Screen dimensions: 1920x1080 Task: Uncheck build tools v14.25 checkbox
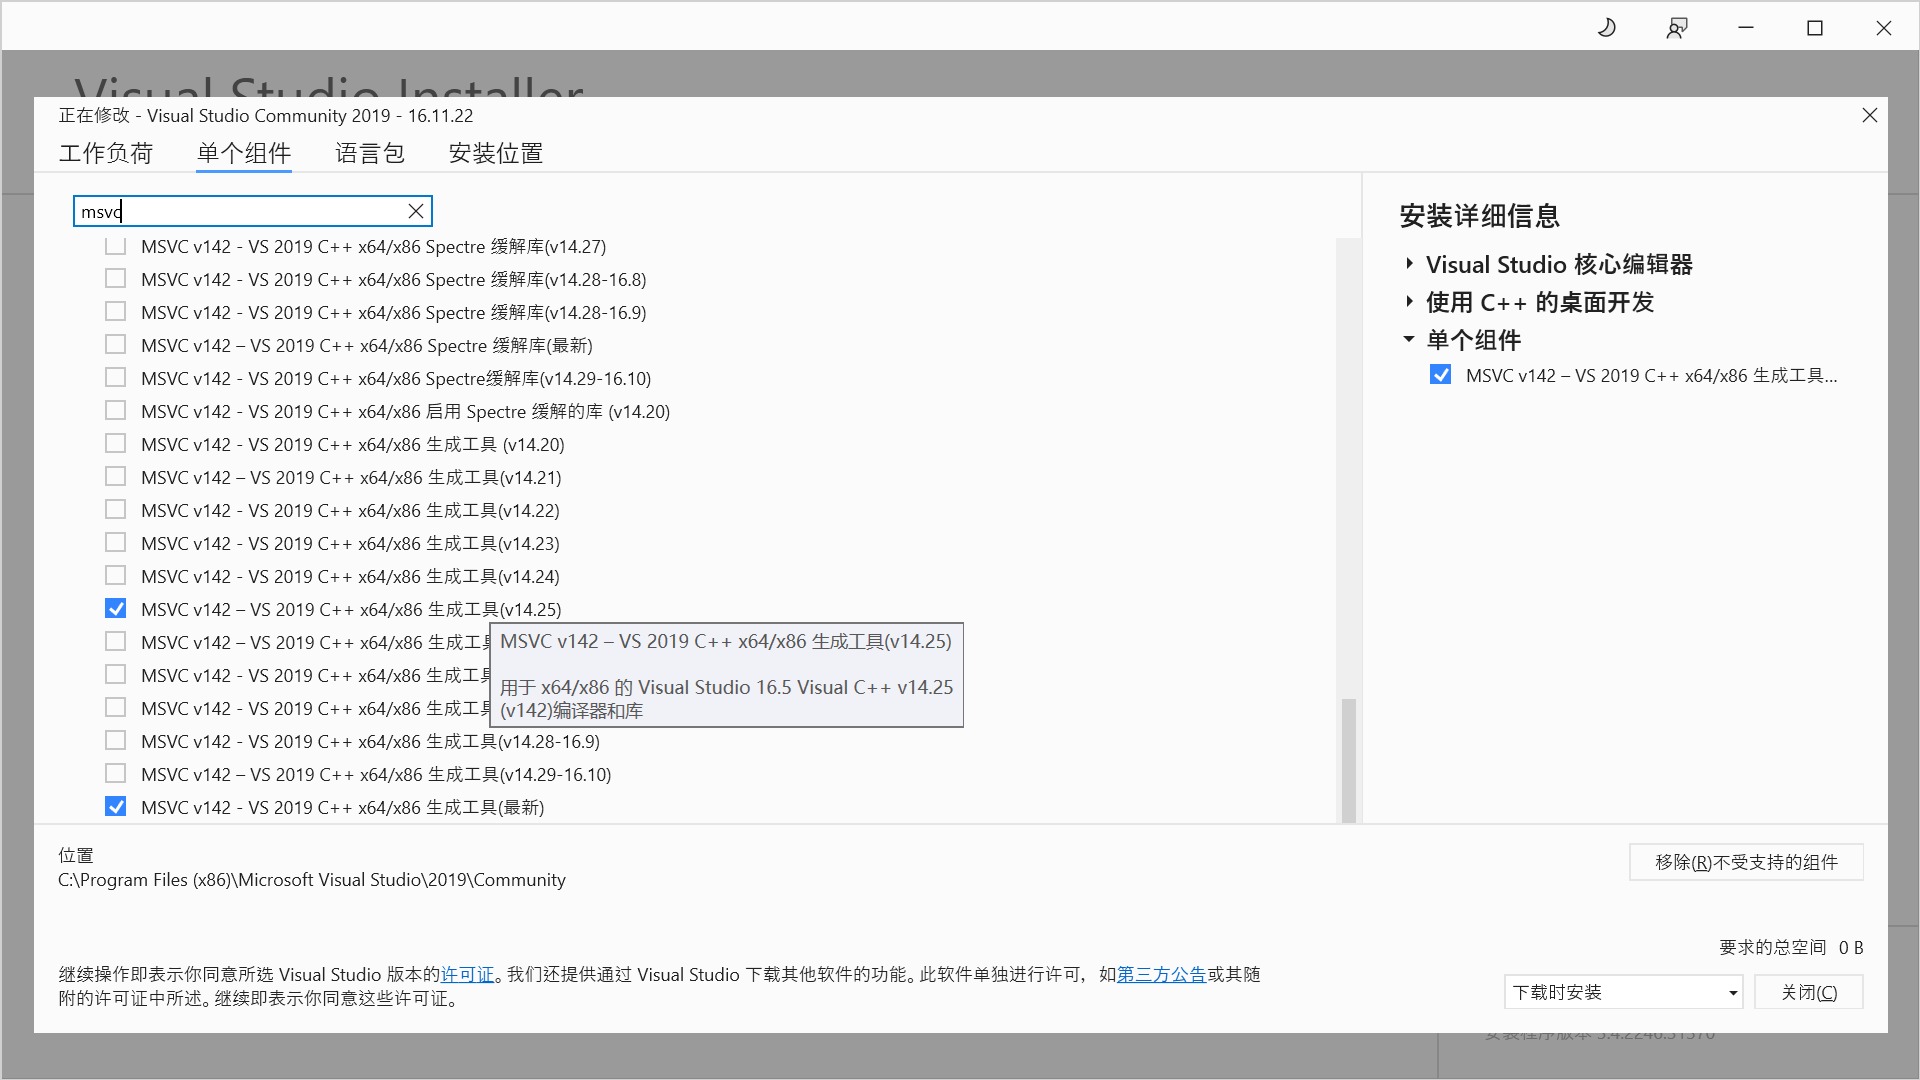116,609
